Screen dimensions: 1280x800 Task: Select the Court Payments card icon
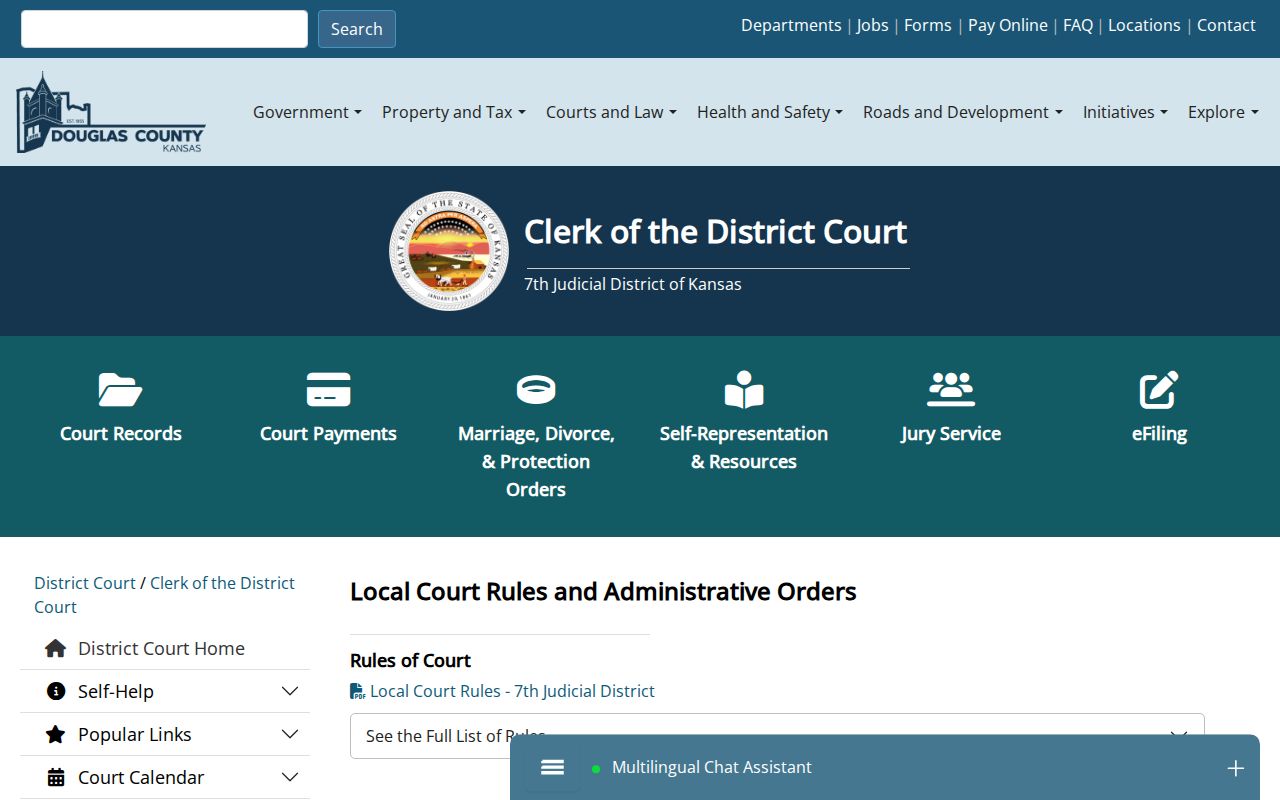pyautogui.click(x=328, y=389)
